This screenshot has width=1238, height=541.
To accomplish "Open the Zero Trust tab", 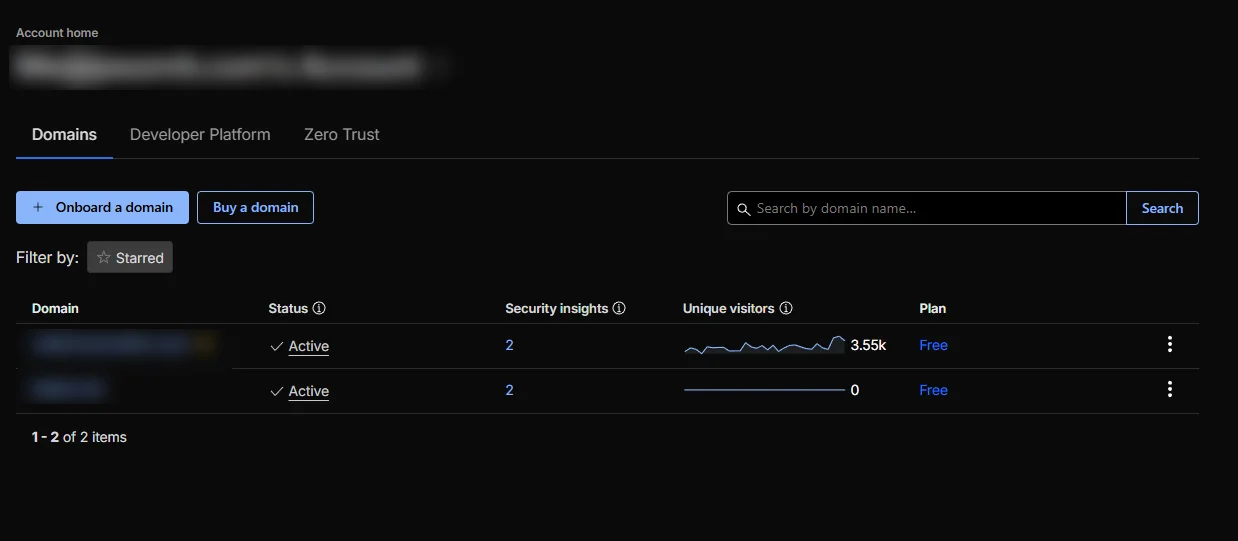I will 342,134.
